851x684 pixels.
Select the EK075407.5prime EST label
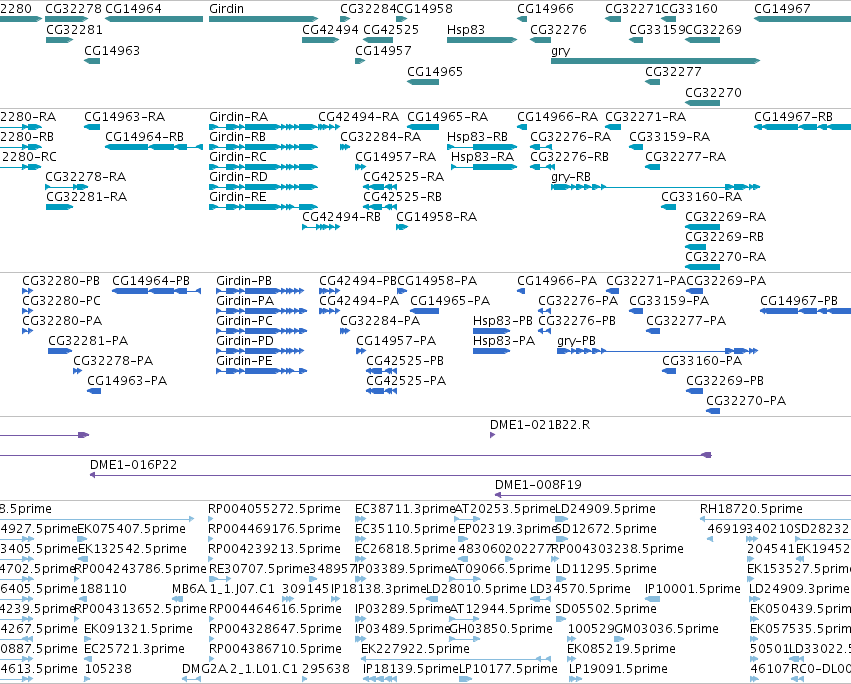click(132, 529)
